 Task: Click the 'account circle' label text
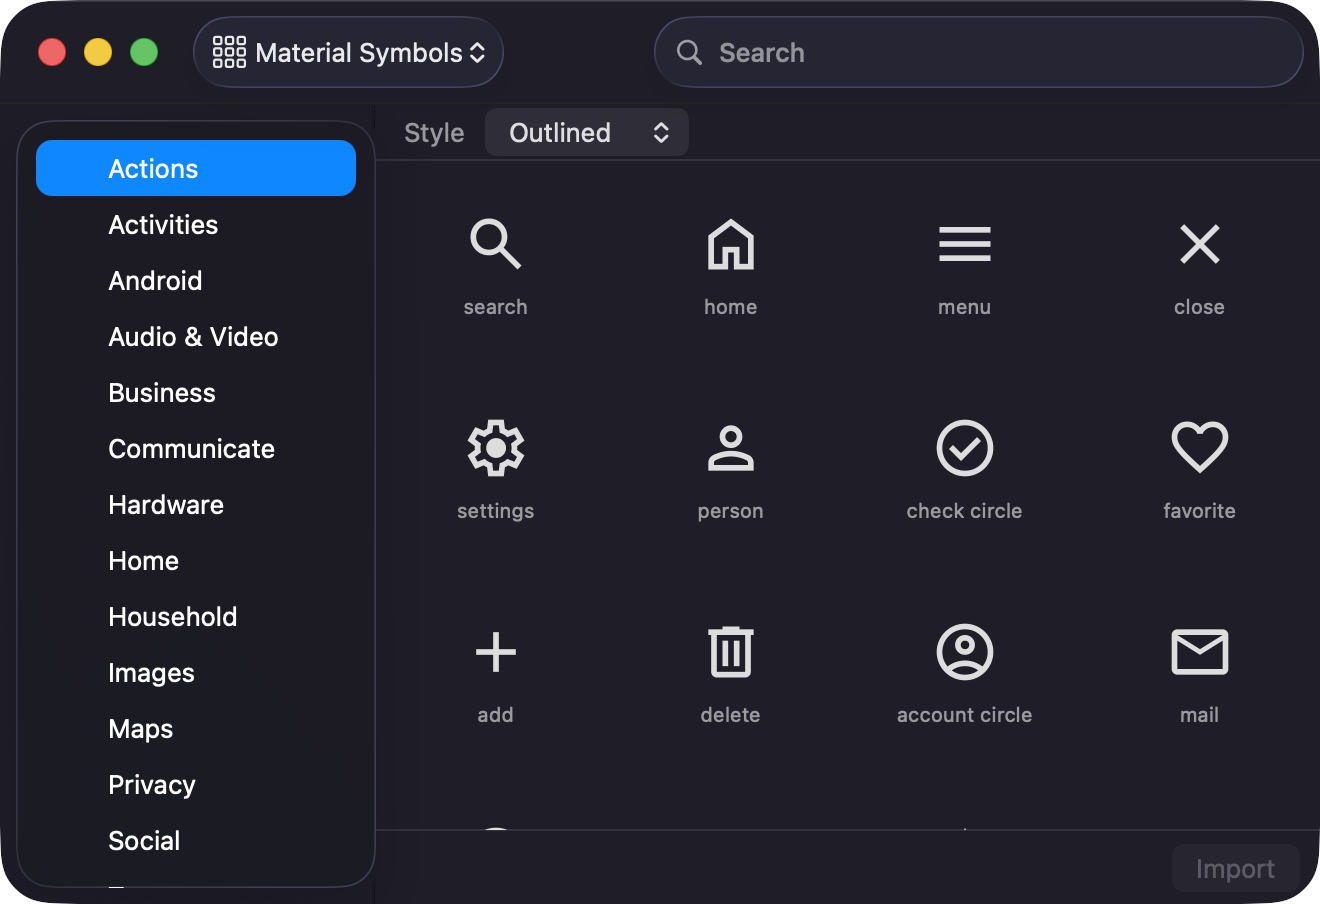[964, 715]
